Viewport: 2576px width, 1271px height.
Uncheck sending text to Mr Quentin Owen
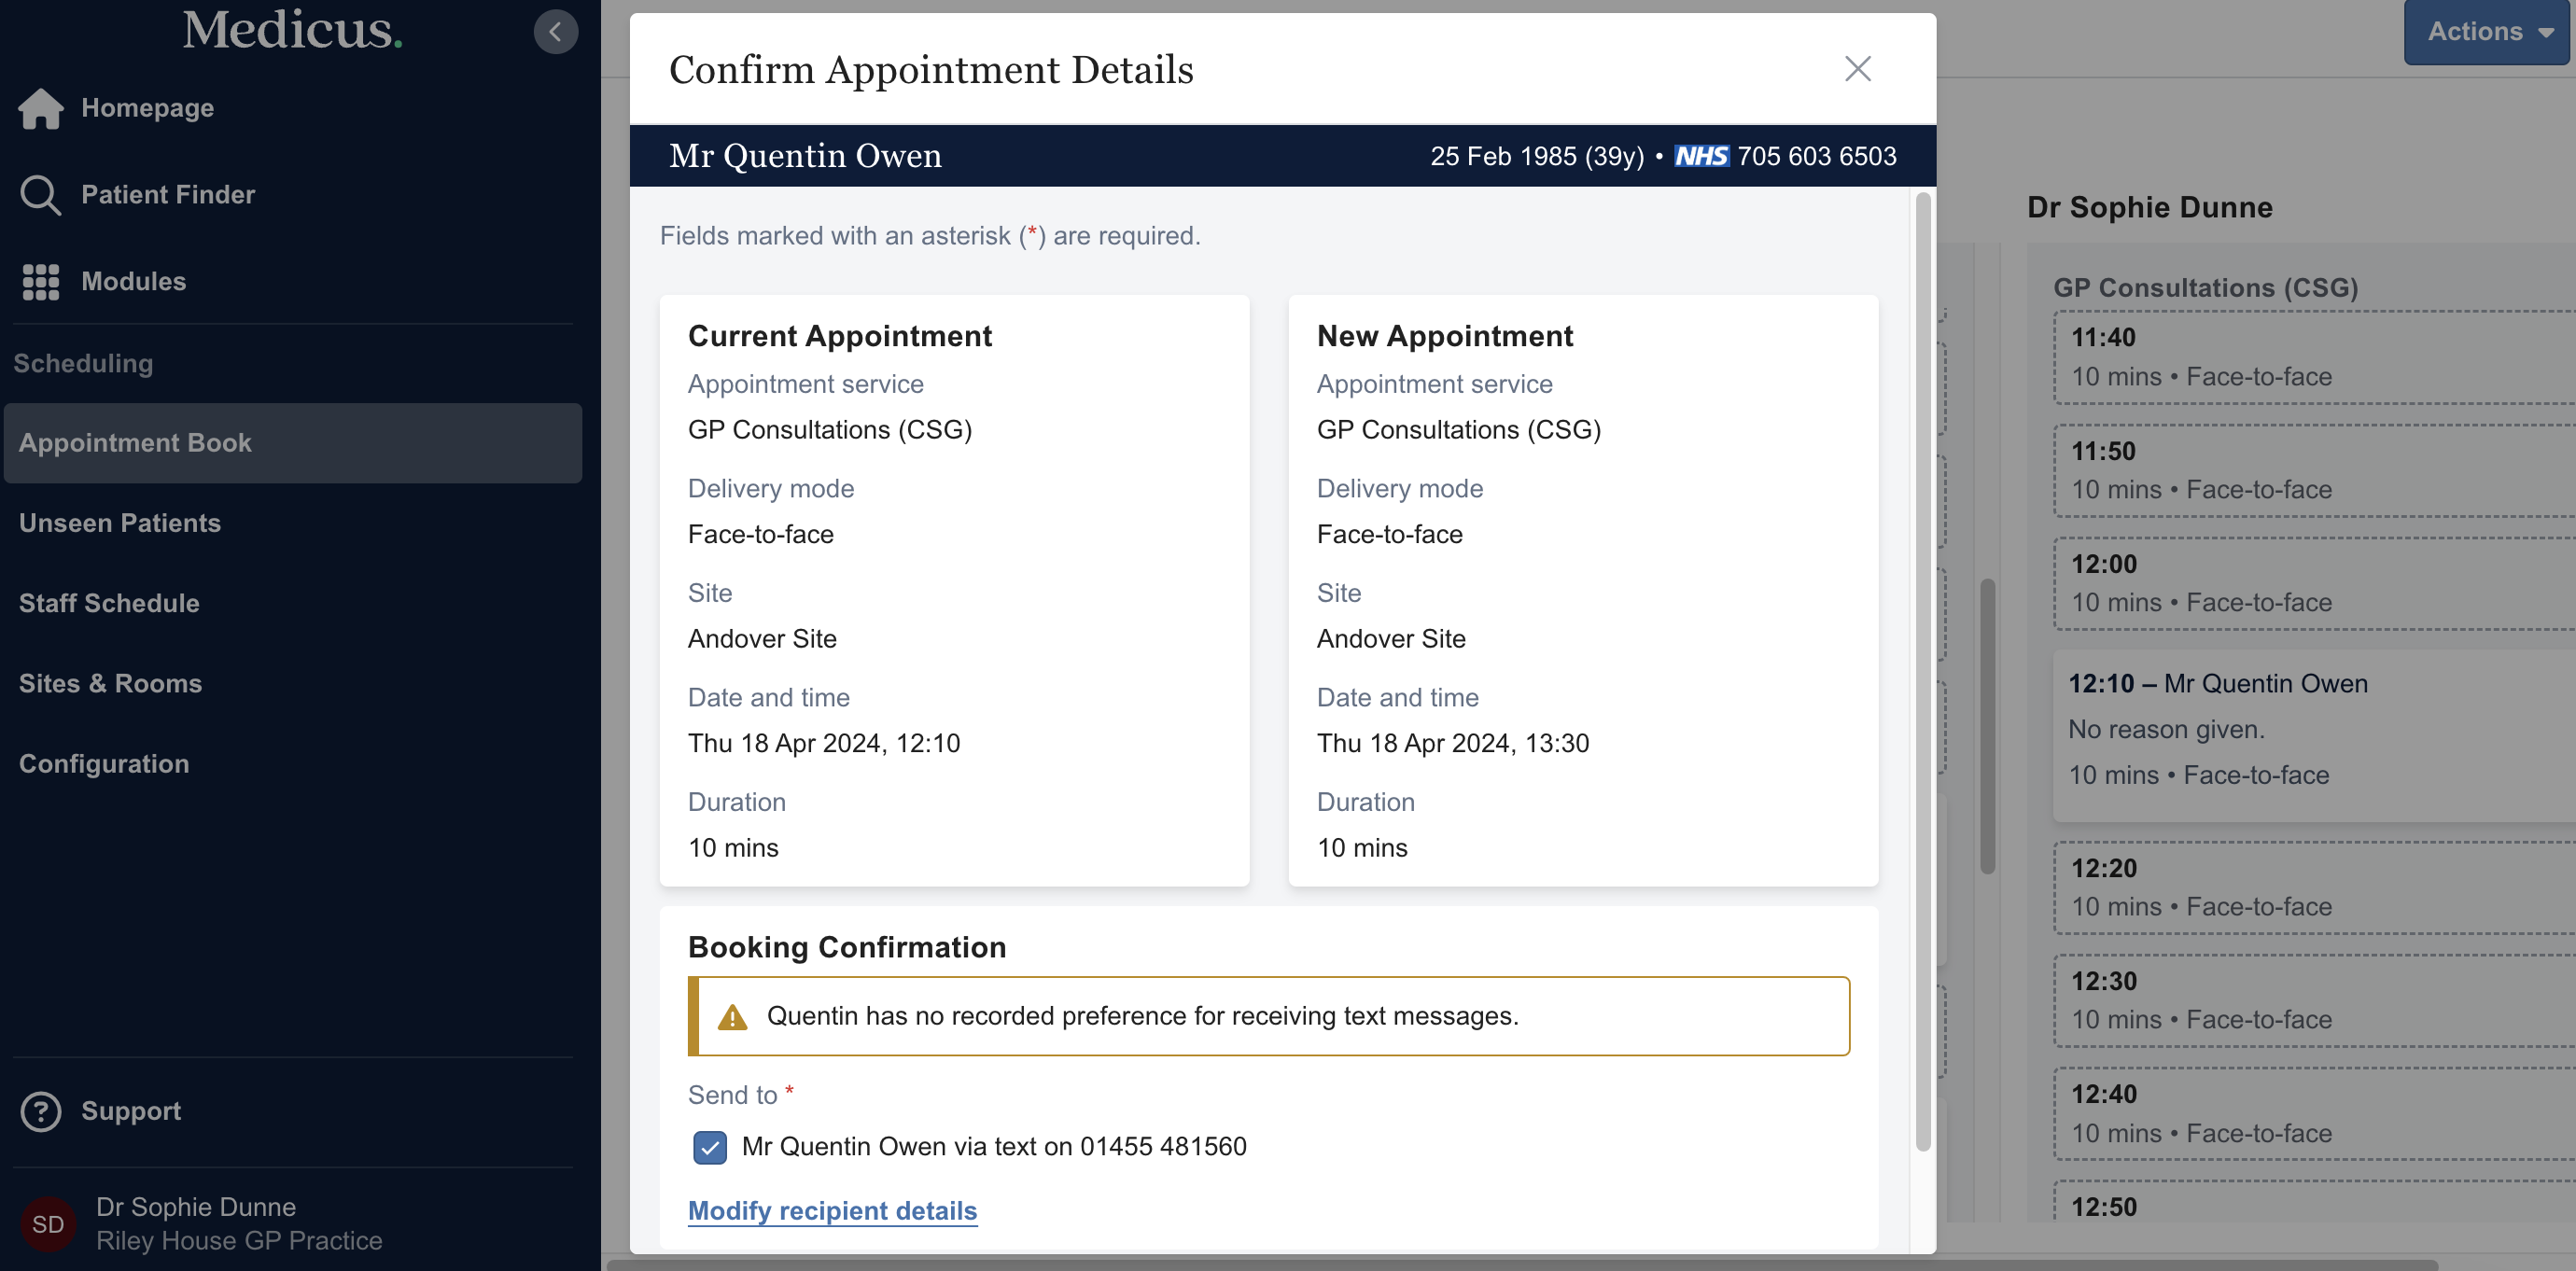[710, 1147]
